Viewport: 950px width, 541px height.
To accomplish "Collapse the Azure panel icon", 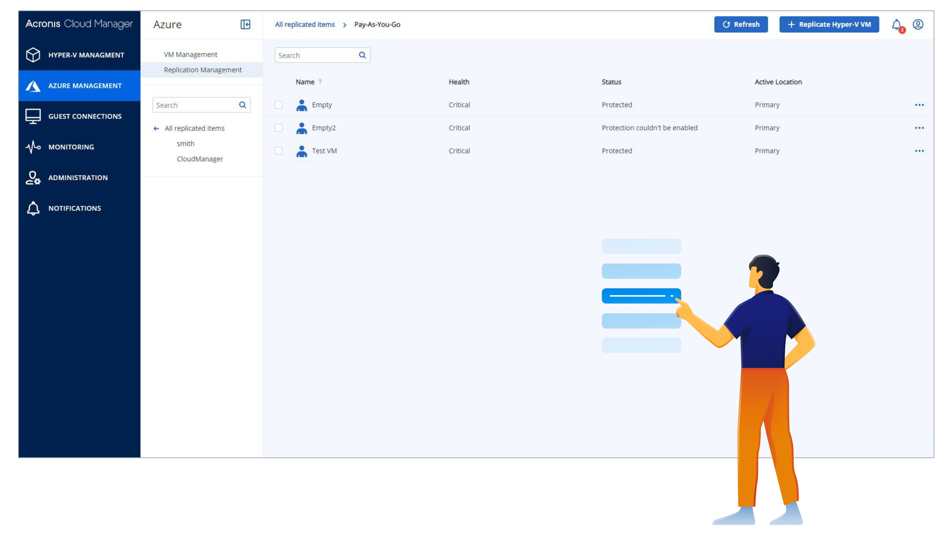I will click(x=245, y=24).
